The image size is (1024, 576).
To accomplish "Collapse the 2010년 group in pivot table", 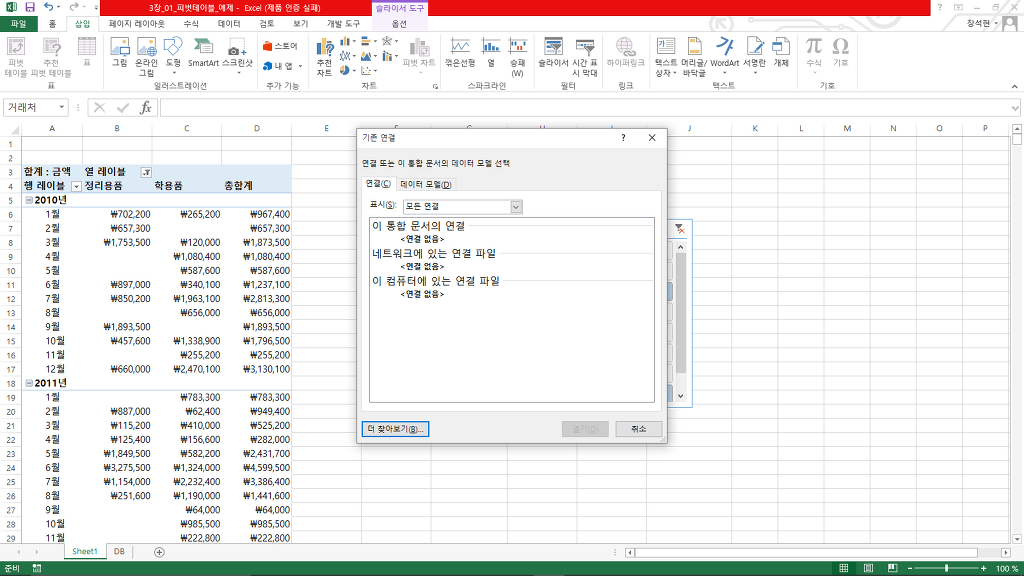I will click(29, 200).
